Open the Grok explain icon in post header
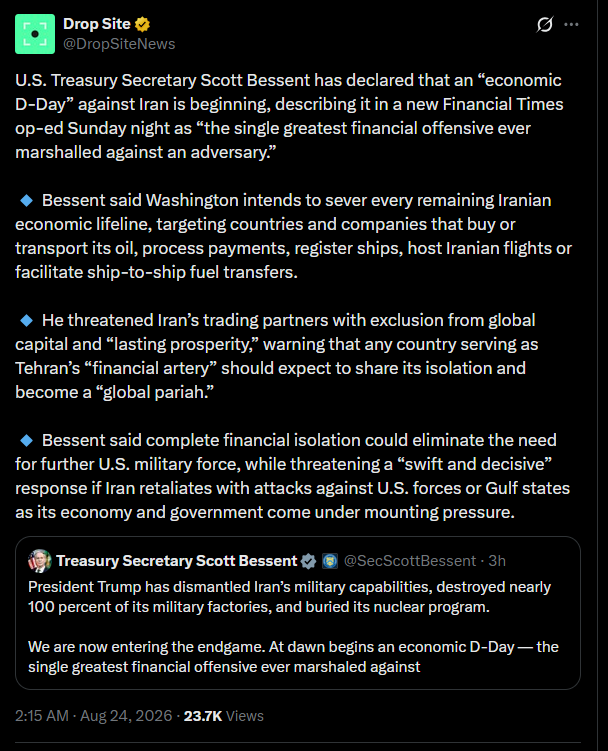This screenshot has width=608, height=751. click(x=545, y=24)
